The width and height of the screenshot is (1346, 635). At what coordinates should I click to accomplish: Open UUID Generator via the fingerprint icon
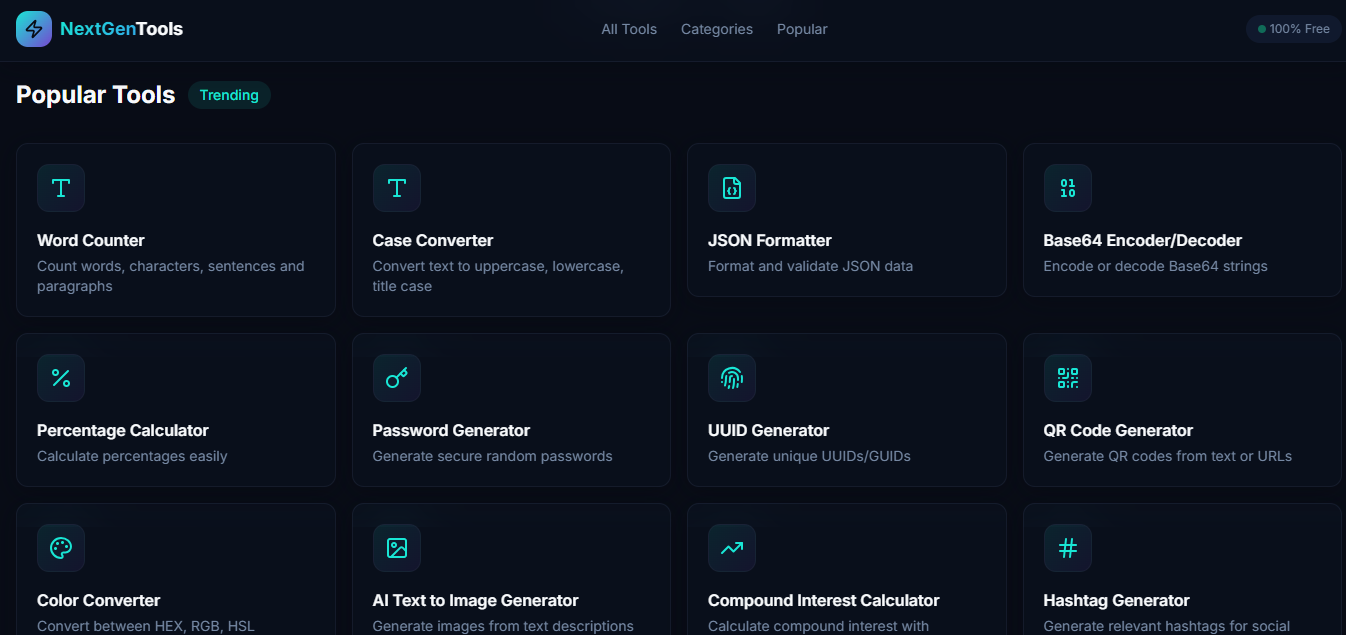[x=732, y=378]
